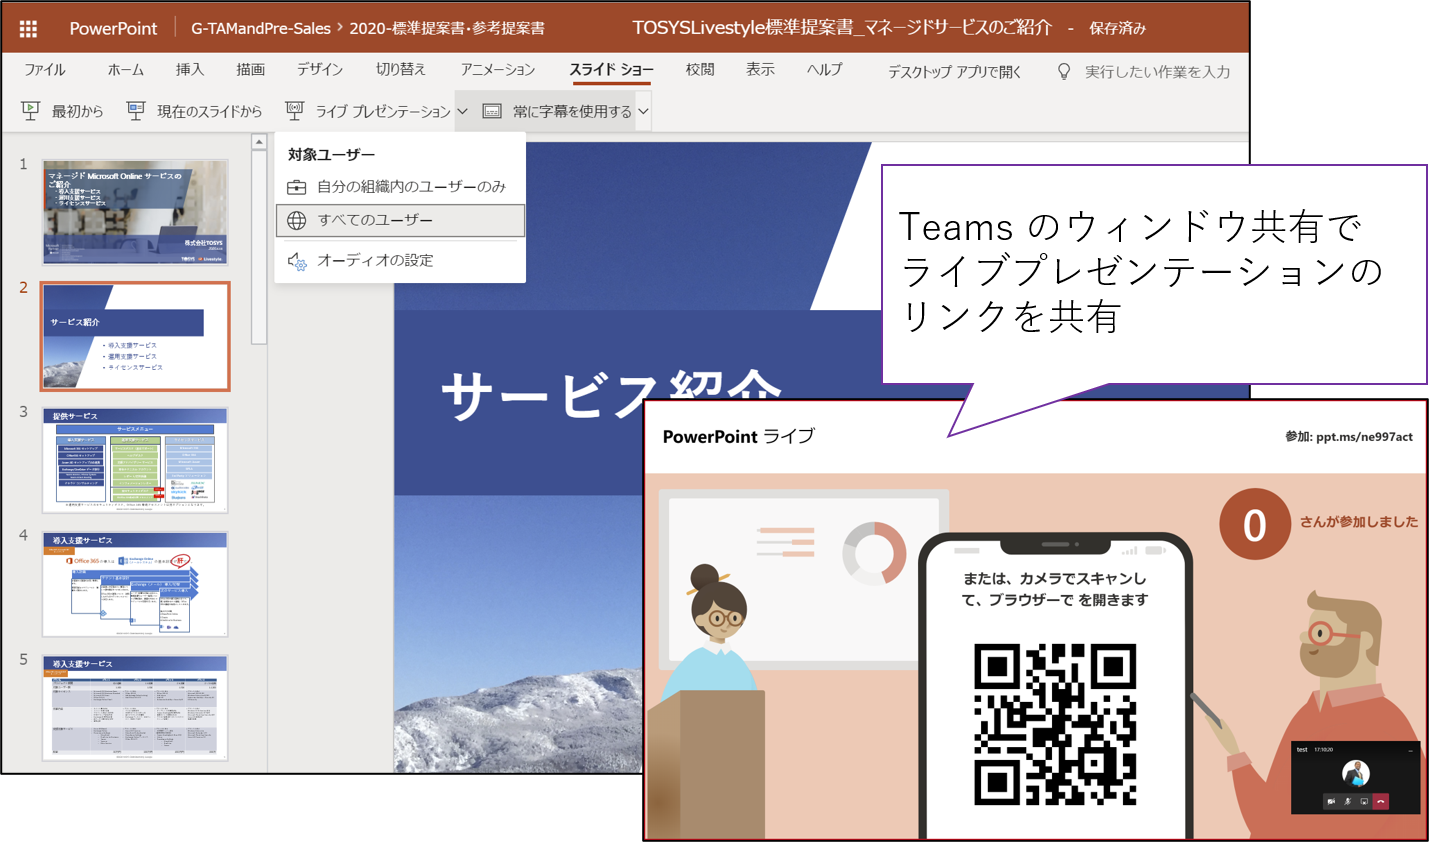Click the lightbulb tell-me icon
The width and height of the screenshot is (1429, 842).
1064,71
